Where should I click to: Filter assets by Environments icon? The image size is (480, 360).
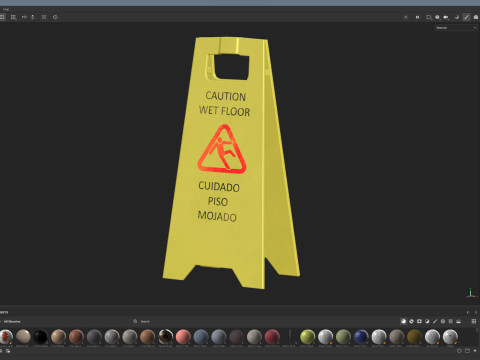click(459, 321)
